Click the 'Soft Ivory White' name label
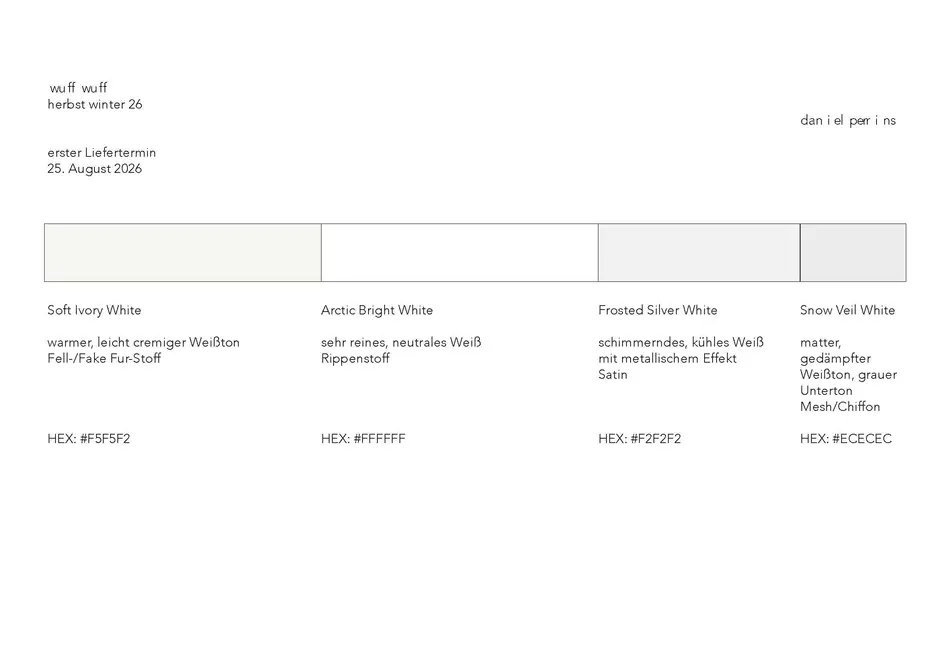940x665 pixels. pyautogui.click(x=94, y=310)
